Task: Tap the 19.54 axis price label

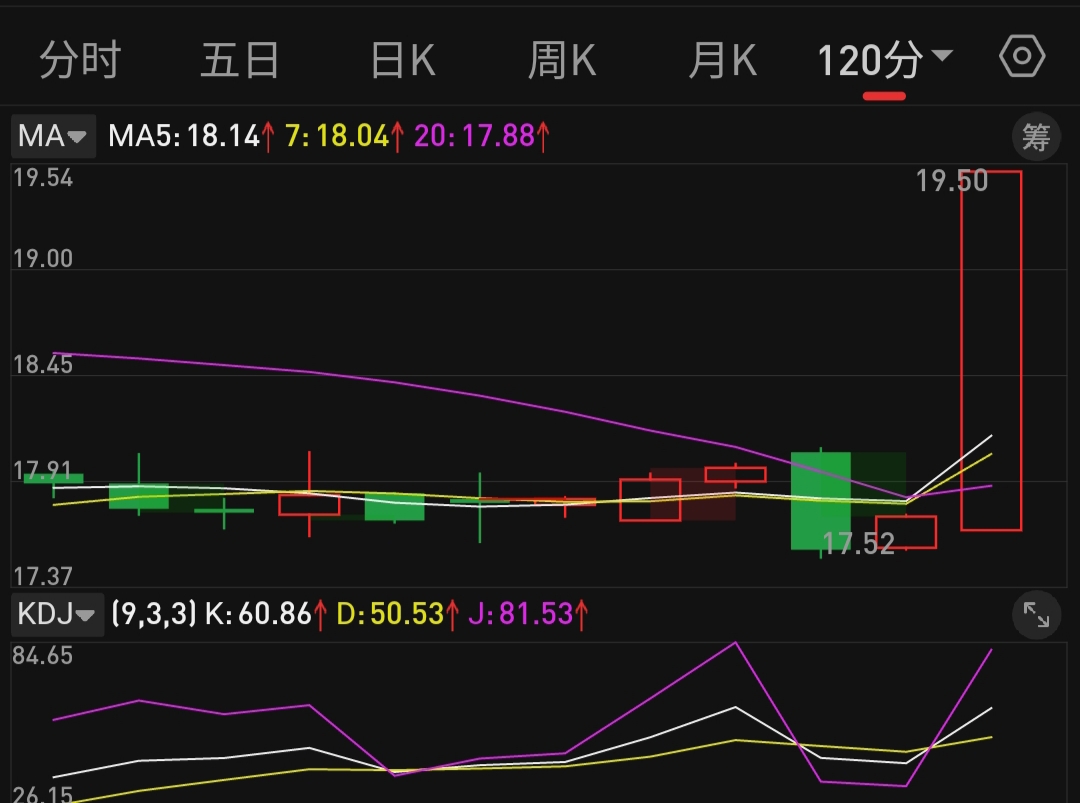Action: pos(43,178)
